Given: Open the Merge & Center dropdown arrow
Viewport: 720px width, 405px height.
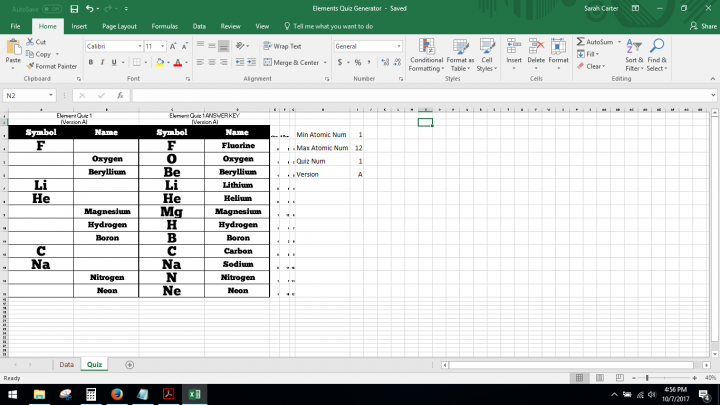Looking at the screenshot, I should (327, 62).
